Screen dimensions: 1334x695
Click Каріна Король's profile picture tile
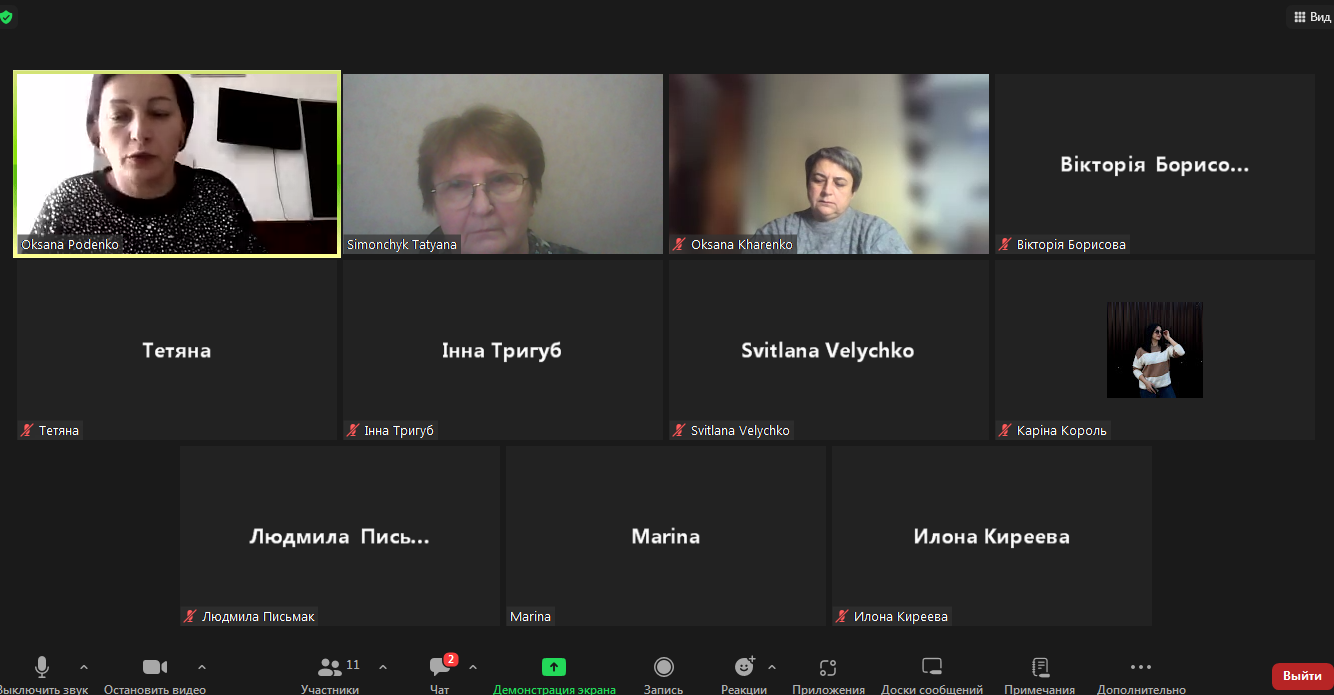point(1154,350)
